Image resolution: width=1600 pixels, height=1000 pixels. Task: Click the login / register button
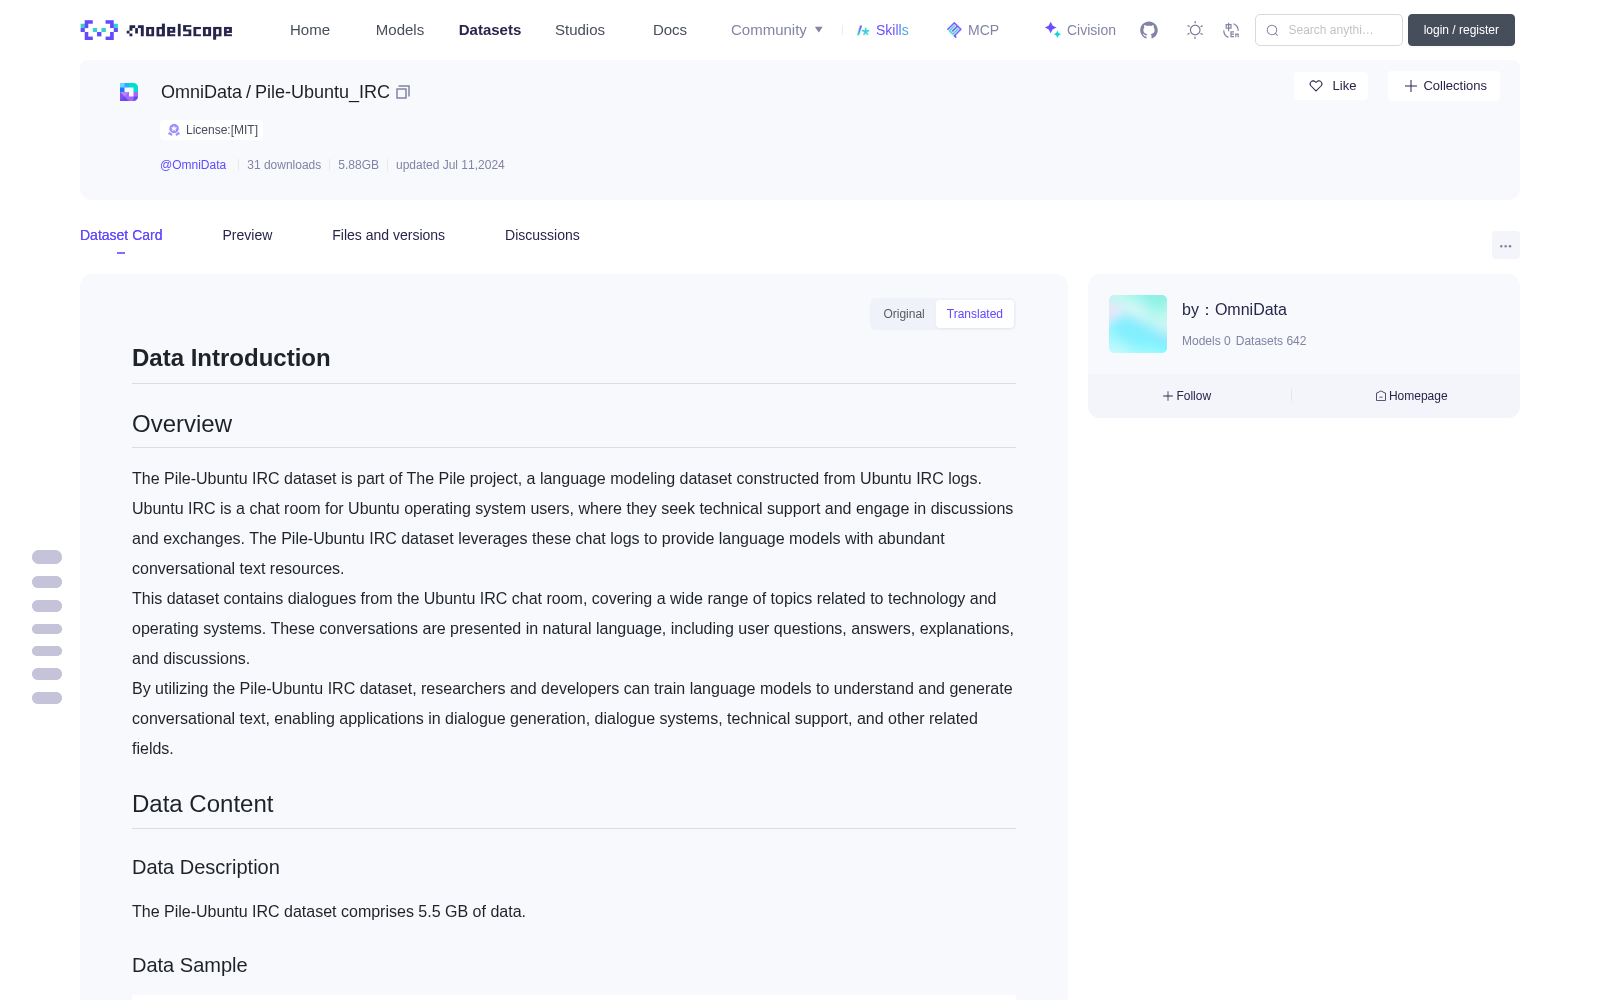pyautogui.click(x=1461, y=30)
